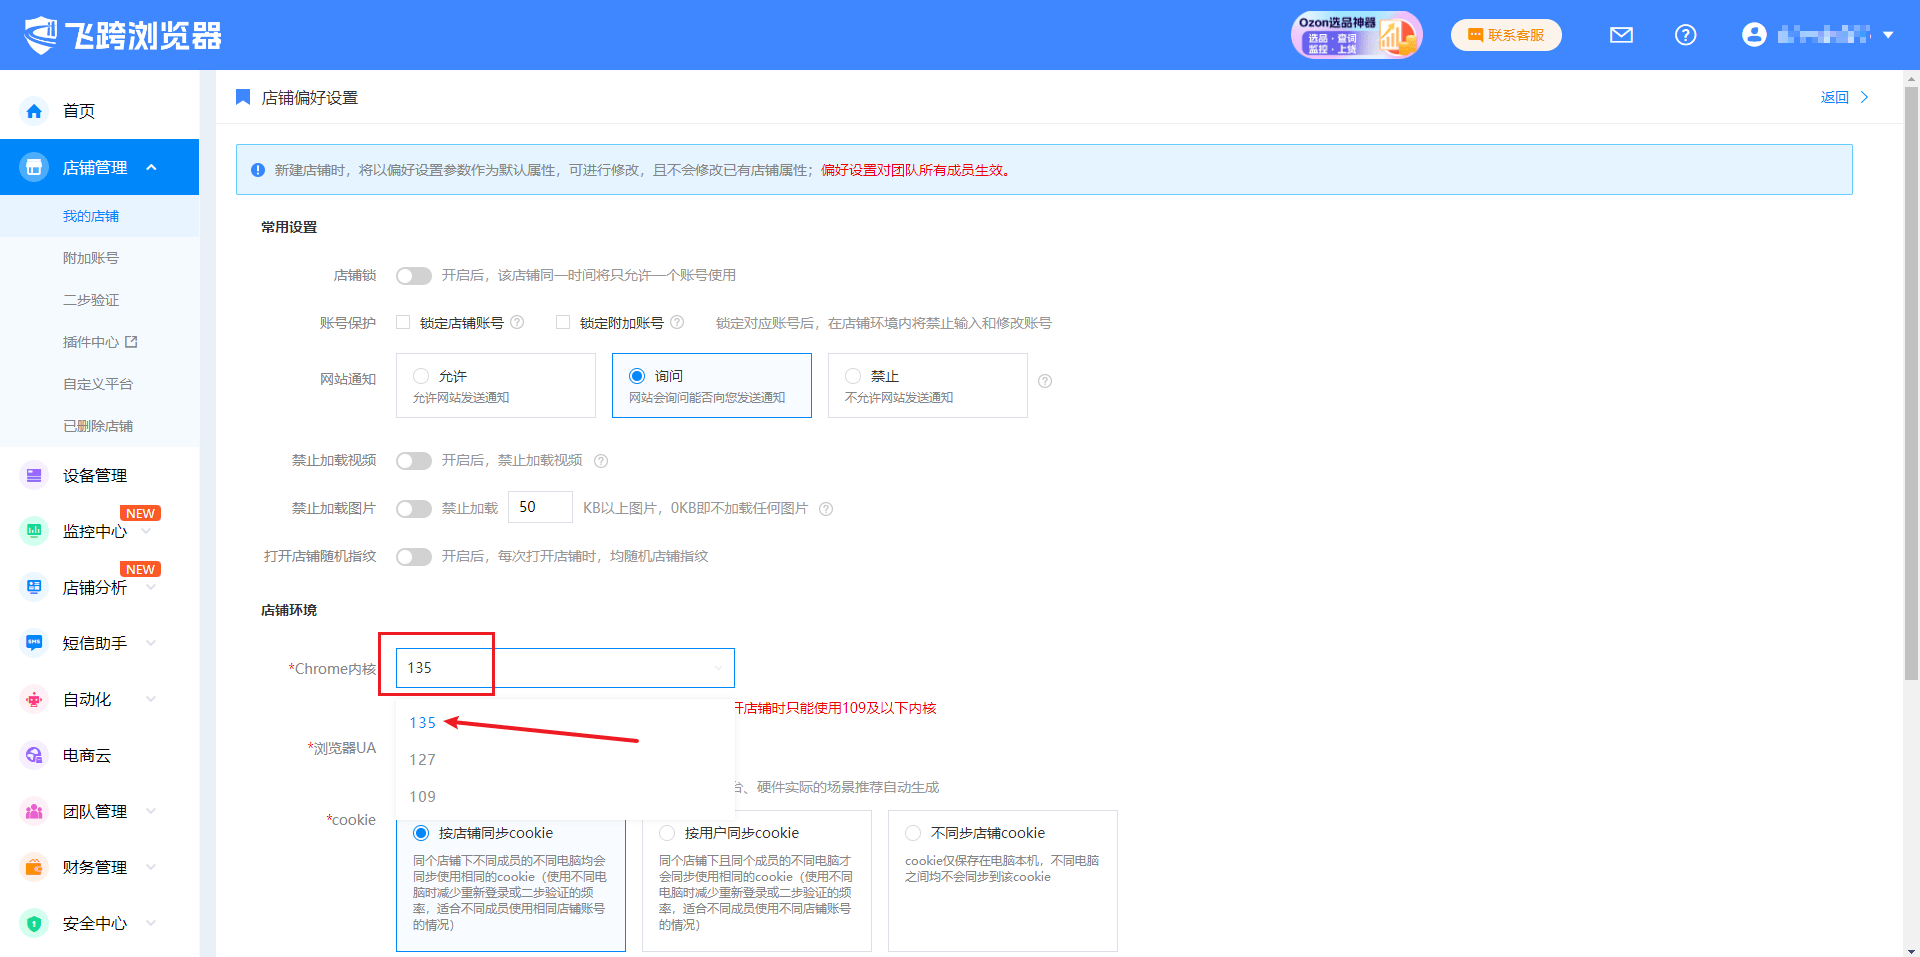The height and width of the screenshot is (957, 1920).
Task: Click the mail envelope icon in header
Action: click(1621, 35)
